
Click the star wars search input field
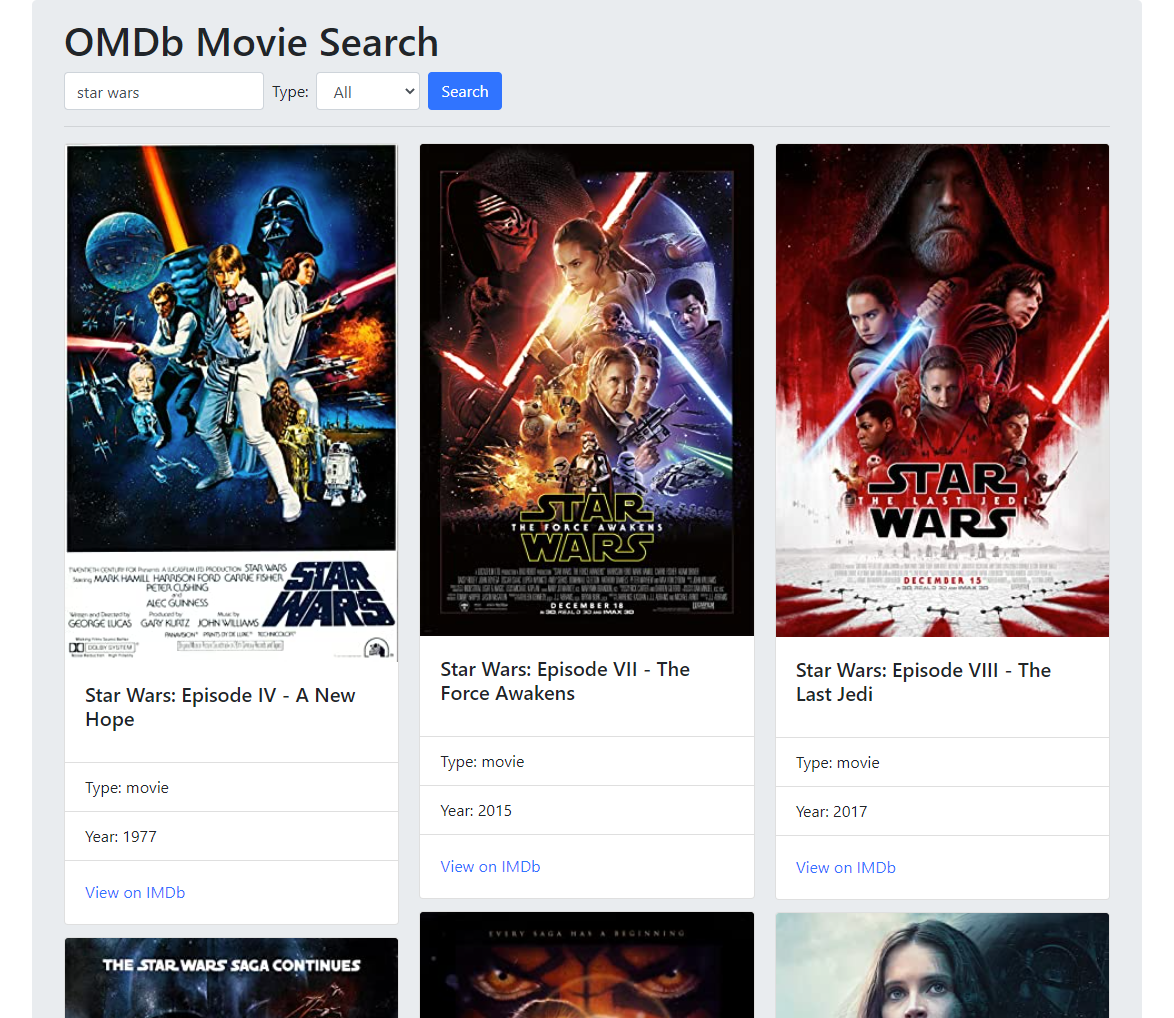pos(164,91)
